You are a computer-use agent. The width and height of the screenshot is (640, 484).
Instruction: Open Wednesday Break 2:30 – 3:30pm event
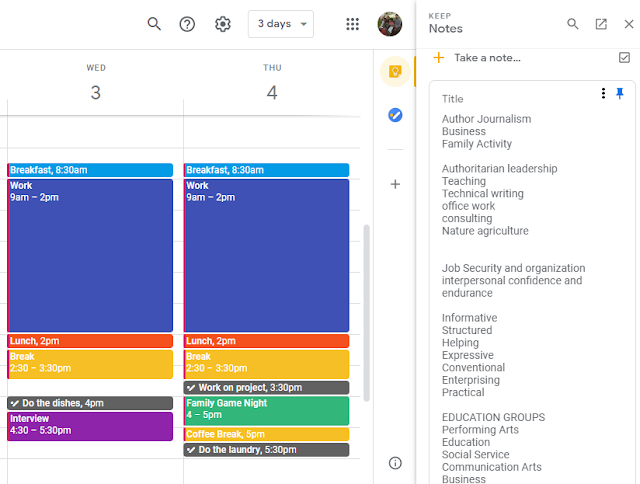coord(90,364)
